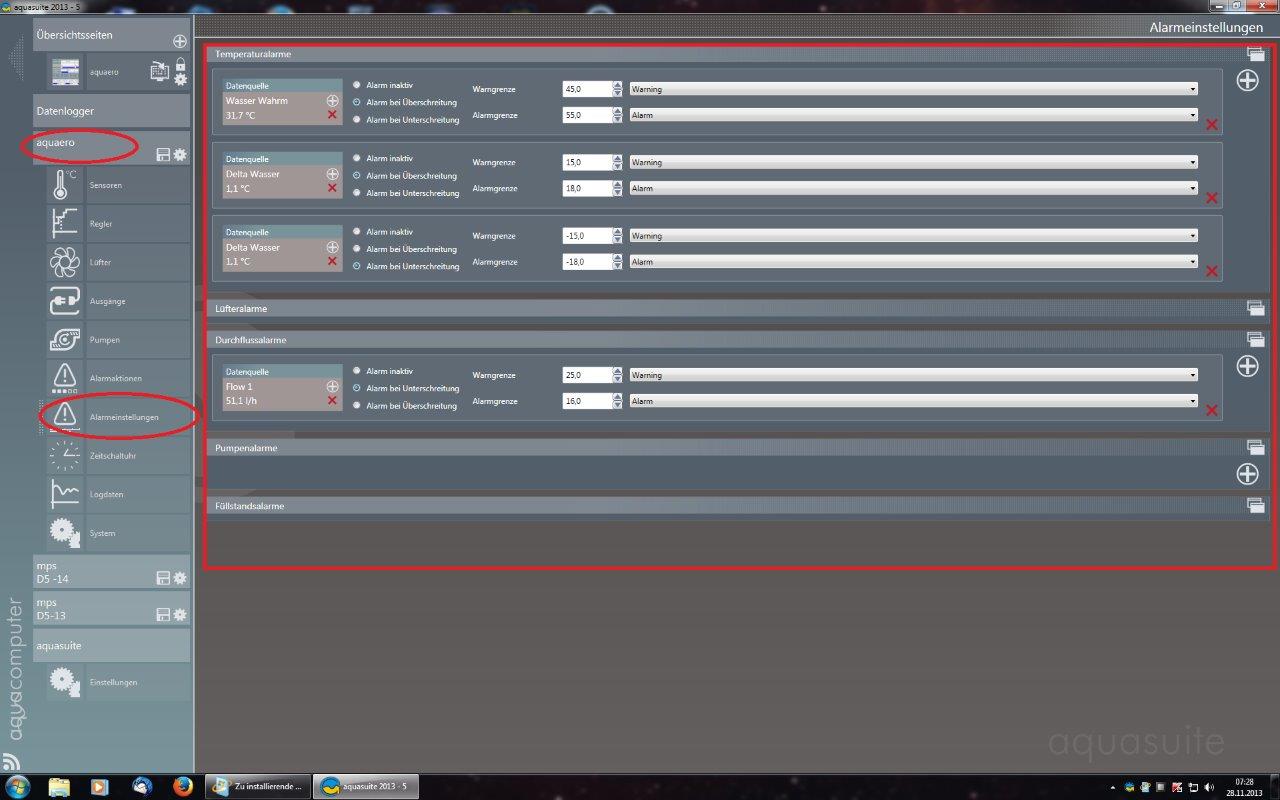Go to the Lüfter page
The image size is (1280, 800).
click(117, 262)
